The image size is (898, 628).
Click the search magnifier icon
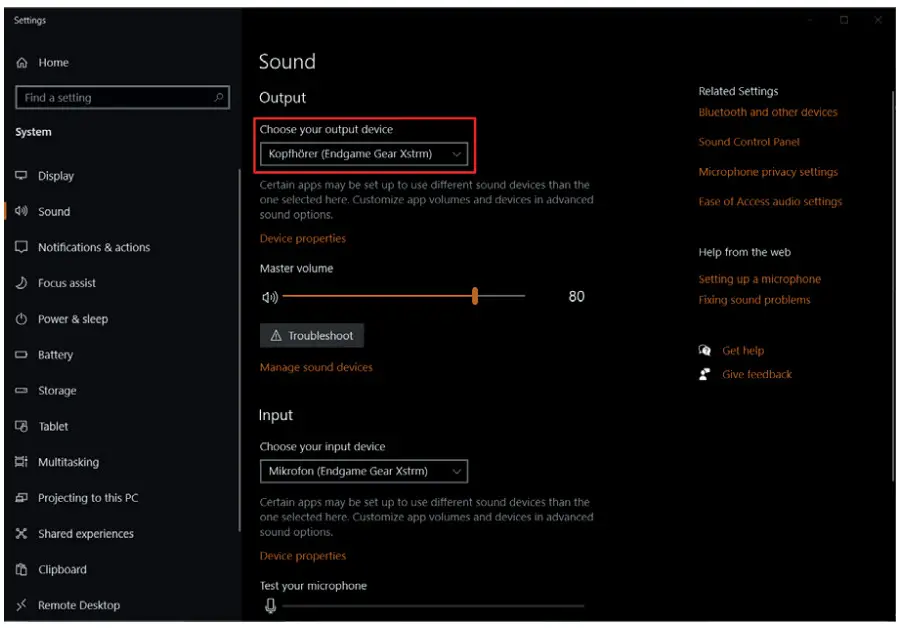(x=219, y=98)
